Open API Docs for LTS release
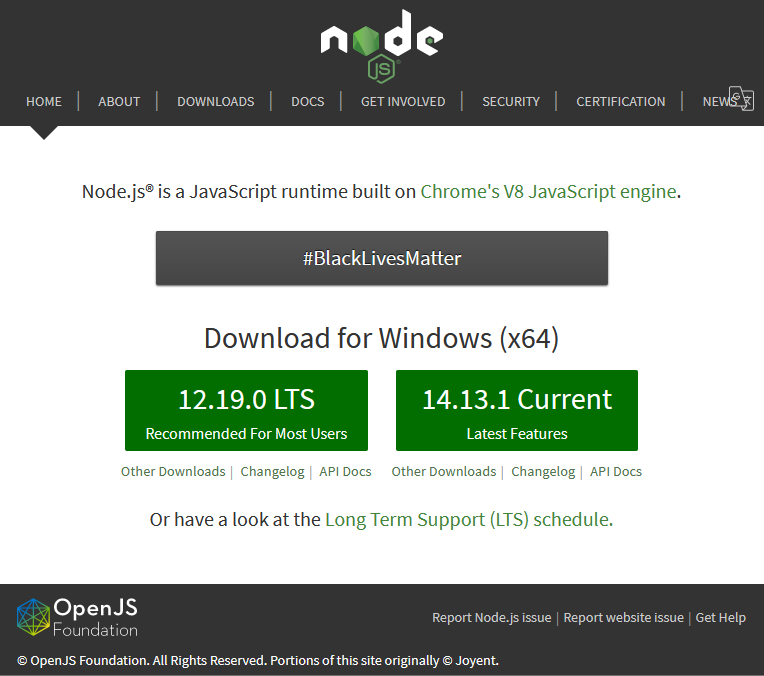The height and width of the screenshot is (676, 764). click(x=345, y=471)
